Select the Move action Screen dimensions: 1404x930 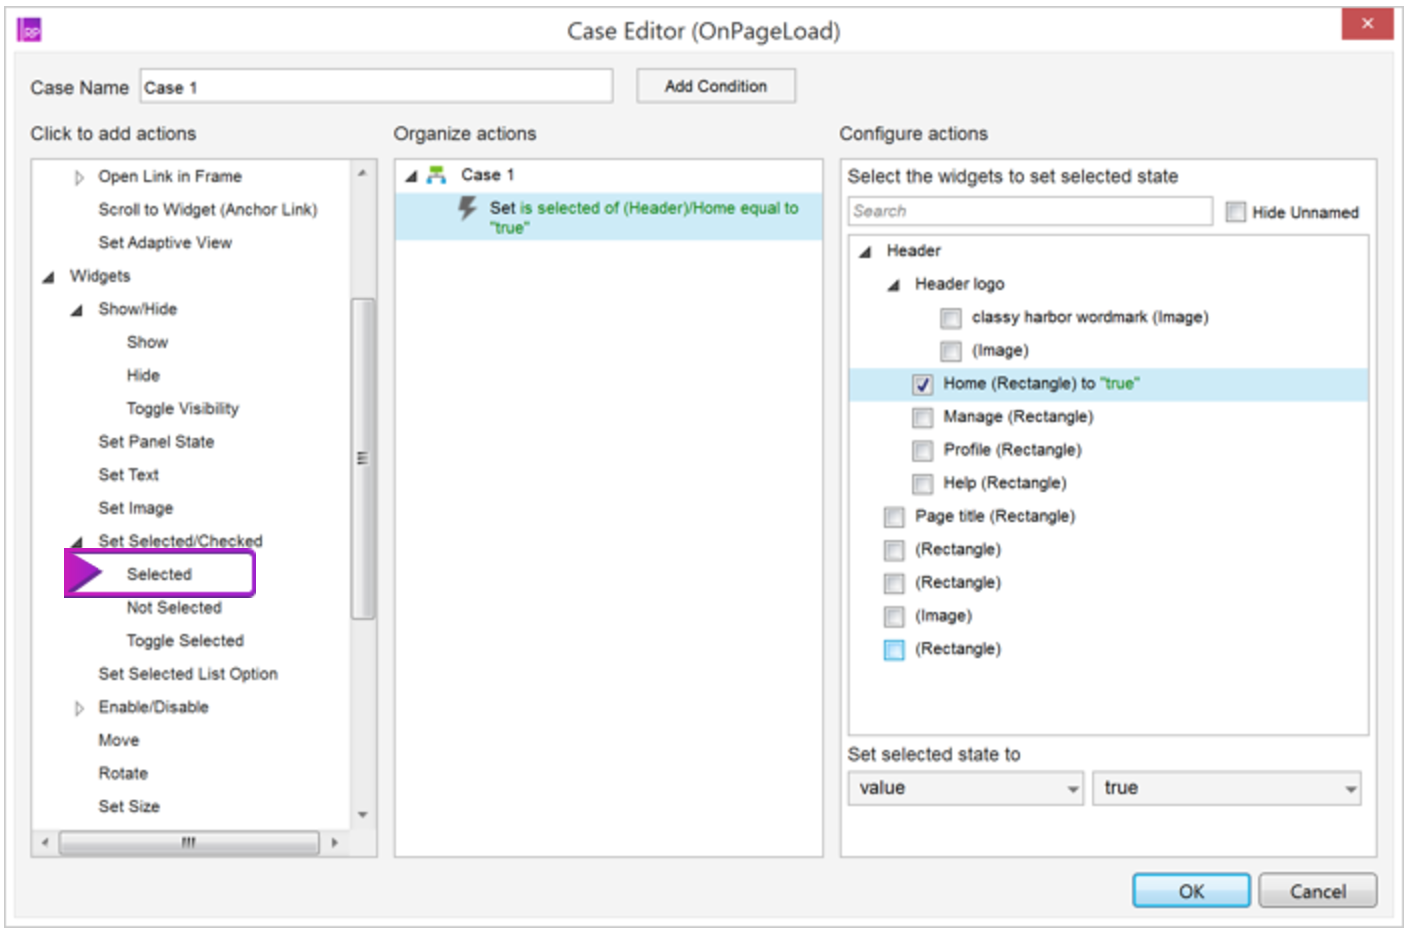[x=118, y=740]
